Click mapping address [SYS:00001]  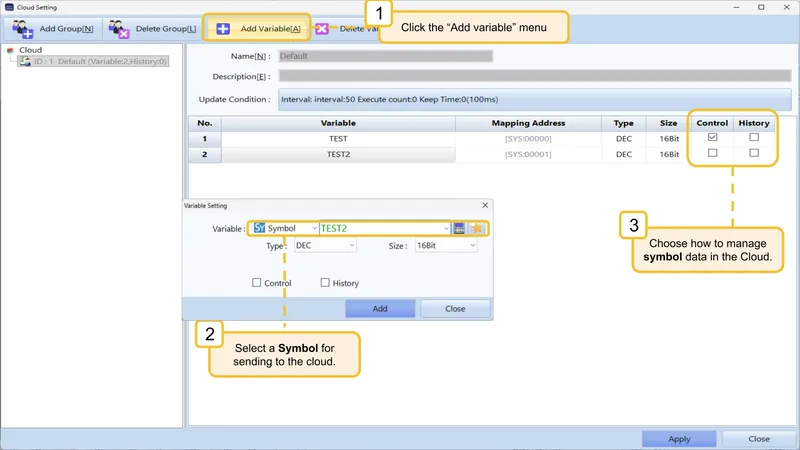[x=528, y=155]
